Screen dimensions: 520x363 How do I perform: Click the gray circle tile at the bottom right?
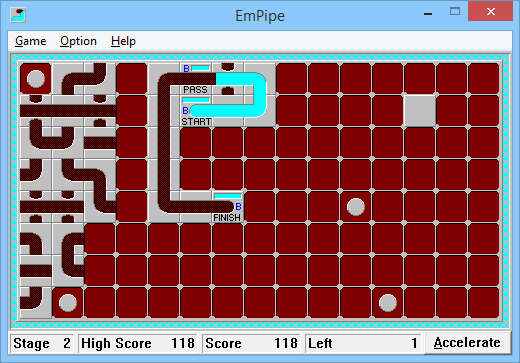388,303
